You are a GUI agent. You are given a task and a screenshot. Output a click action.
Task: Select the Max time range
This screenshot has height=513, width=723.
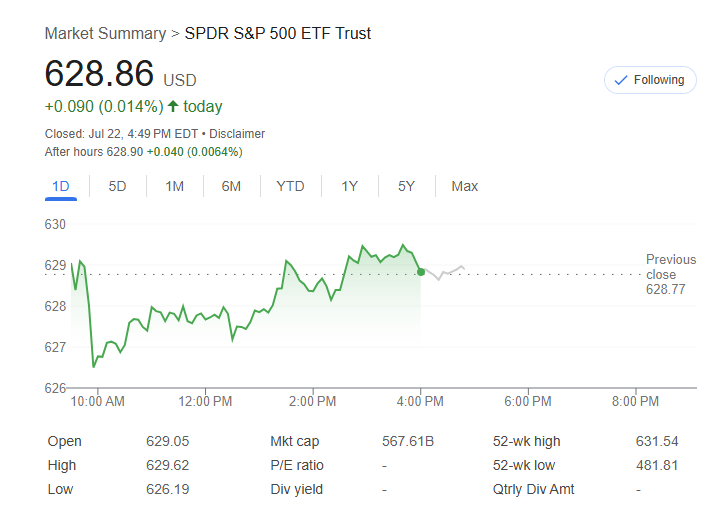[x=464, y=186]
